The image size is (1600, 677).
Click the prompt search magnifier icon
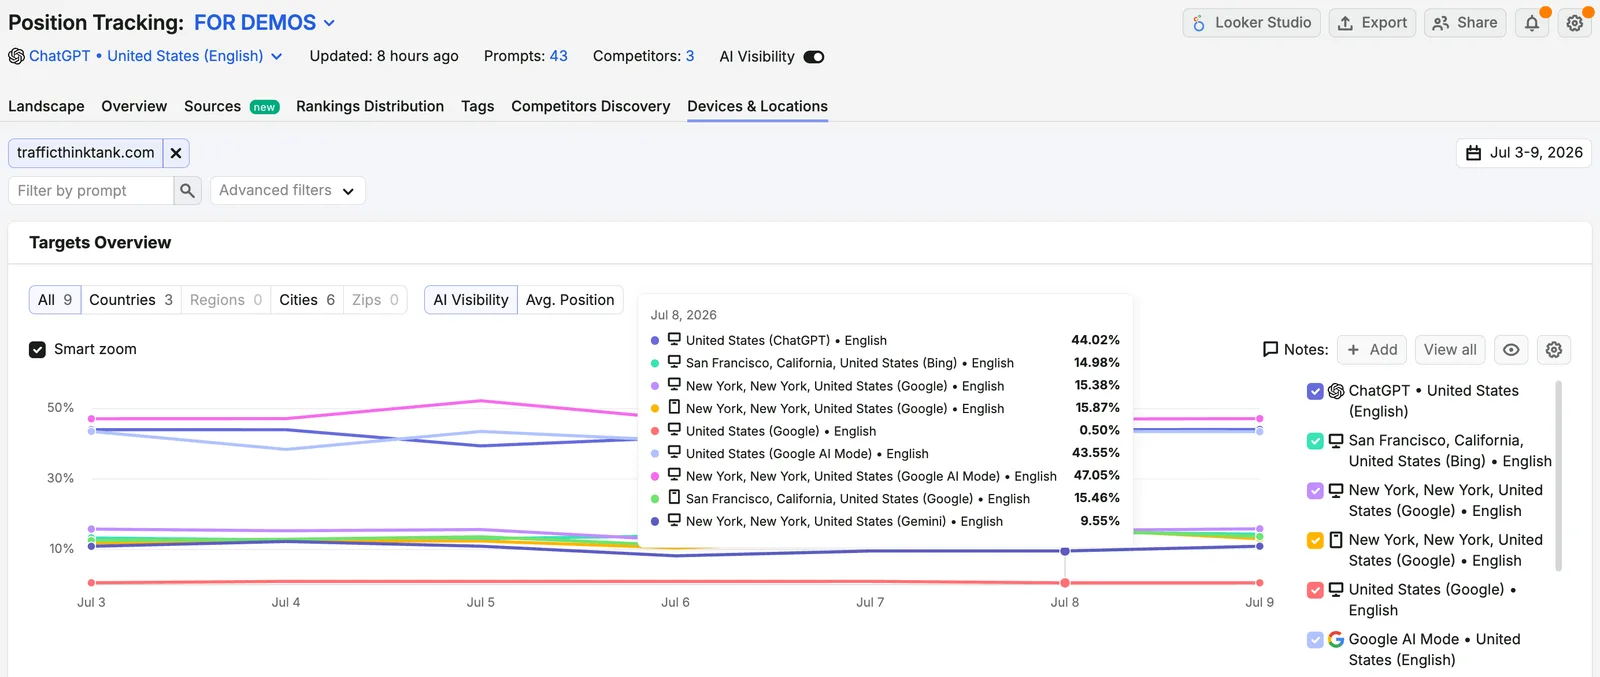click(187, 190)
